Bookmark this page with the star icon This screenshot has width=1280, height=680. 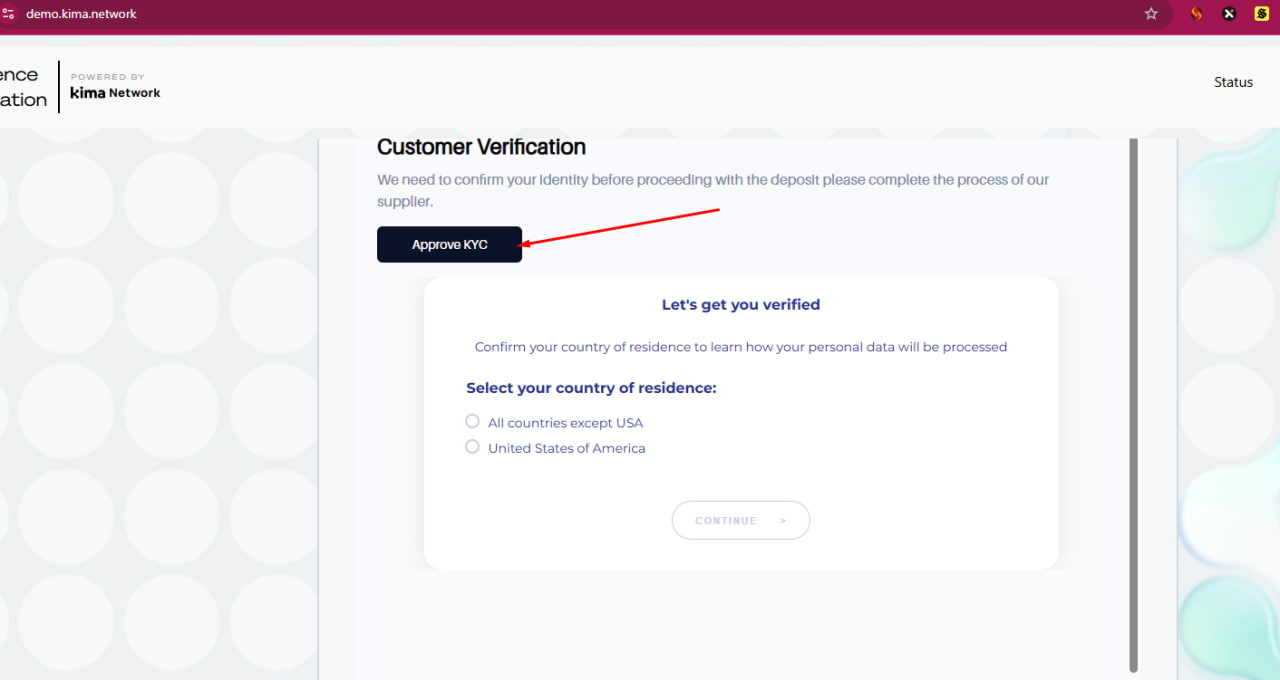(1151, 14)
